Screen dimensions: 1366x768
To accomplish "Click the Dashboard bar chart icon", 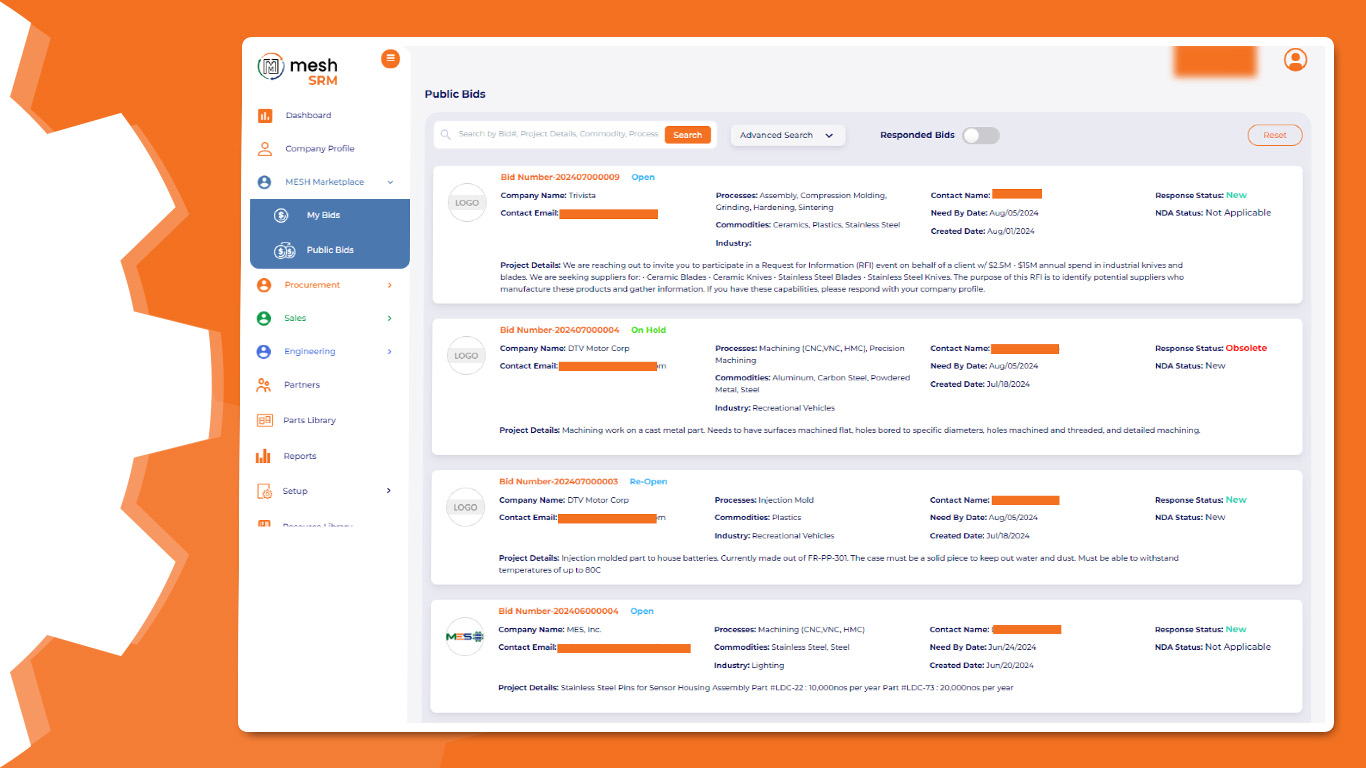I will pos(264,116).
